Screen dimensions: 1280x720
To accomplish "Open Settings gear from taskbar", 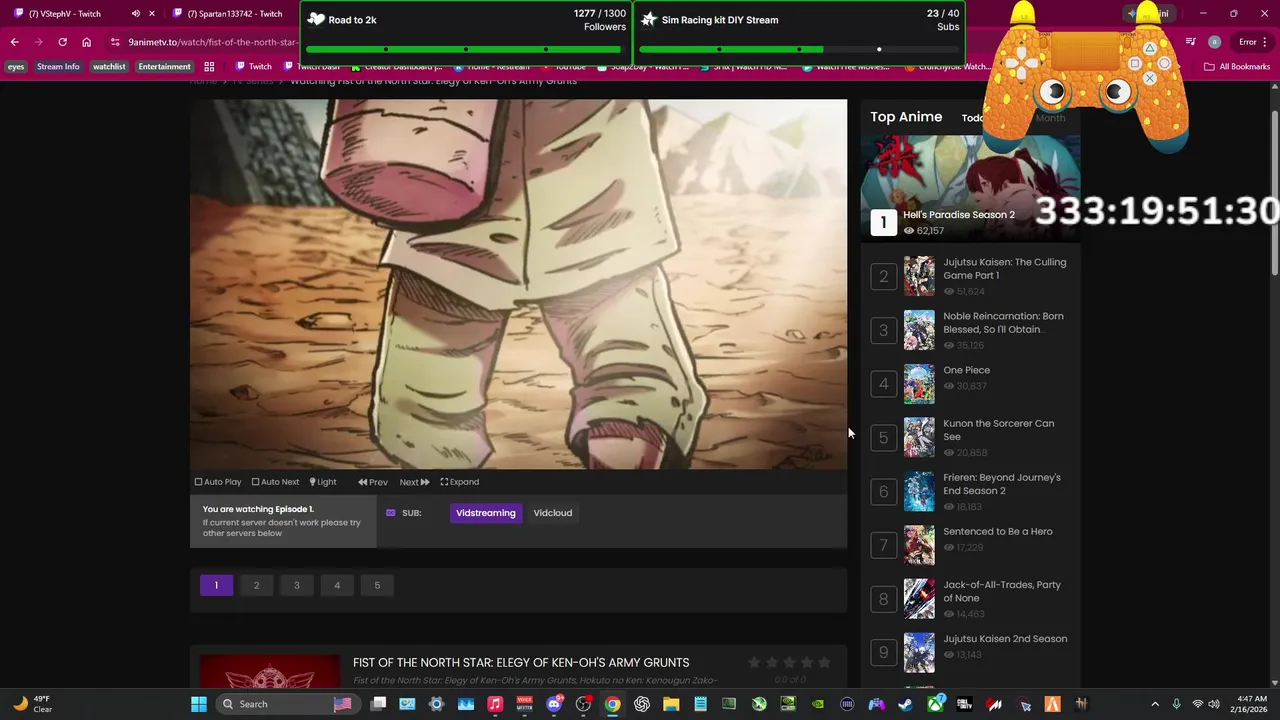I will click(436, 704).
